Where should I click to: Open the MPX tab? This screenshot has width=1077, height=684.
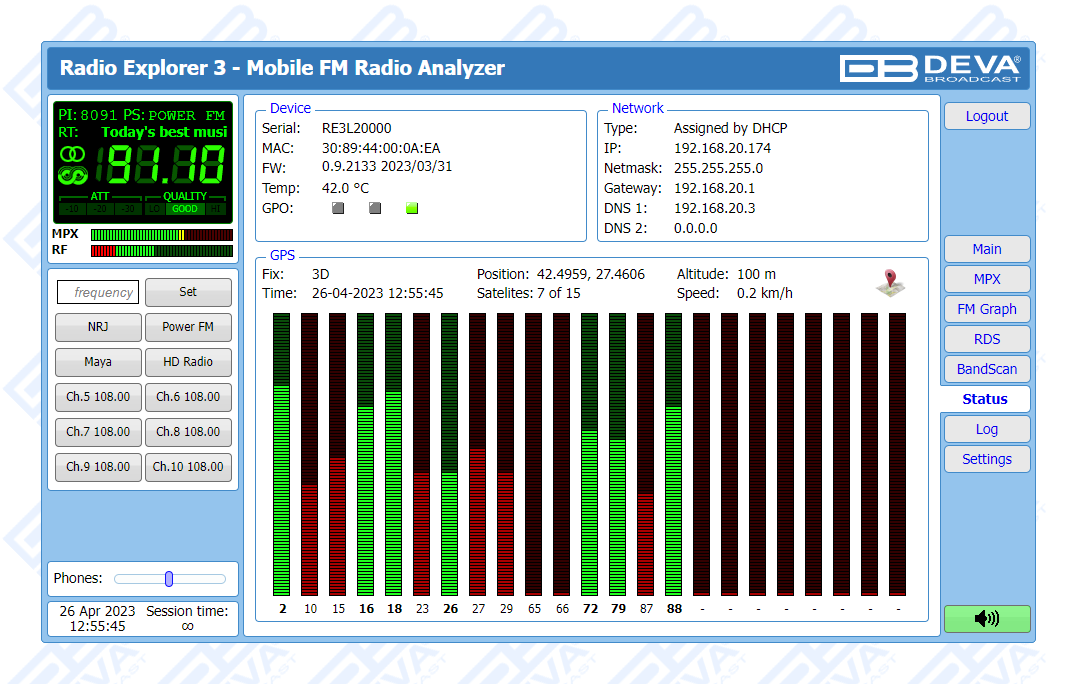(x=986, y=279)
